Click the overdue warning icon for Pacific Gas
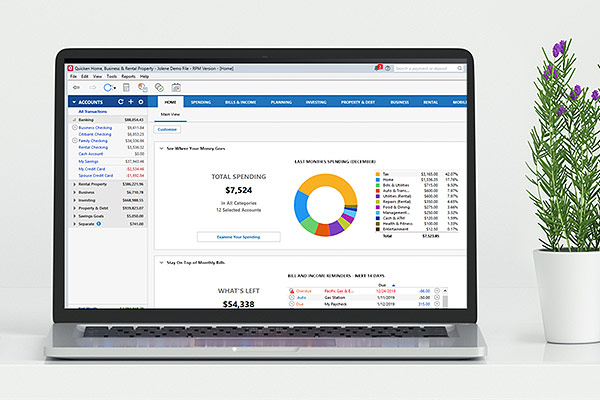Viewport: 600px width, 400px height. click(x=292, y=291)
